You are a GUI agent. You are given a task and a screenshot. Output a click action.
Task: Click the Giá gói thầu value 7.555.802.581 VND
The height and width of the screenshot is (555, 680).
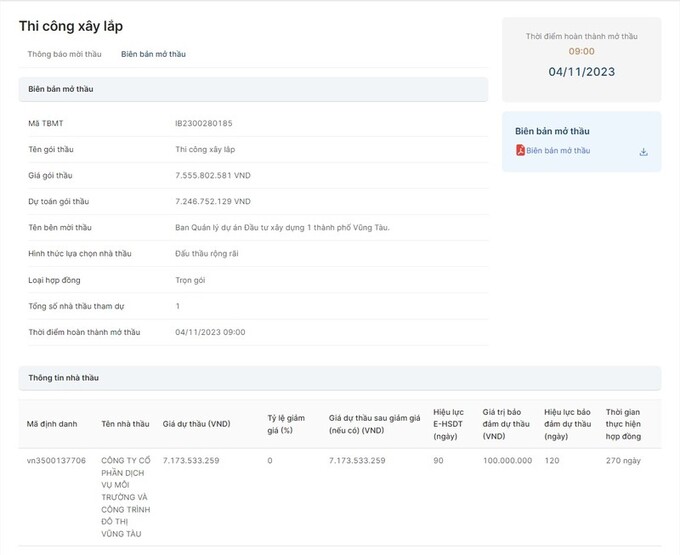(x=213, y=176)
